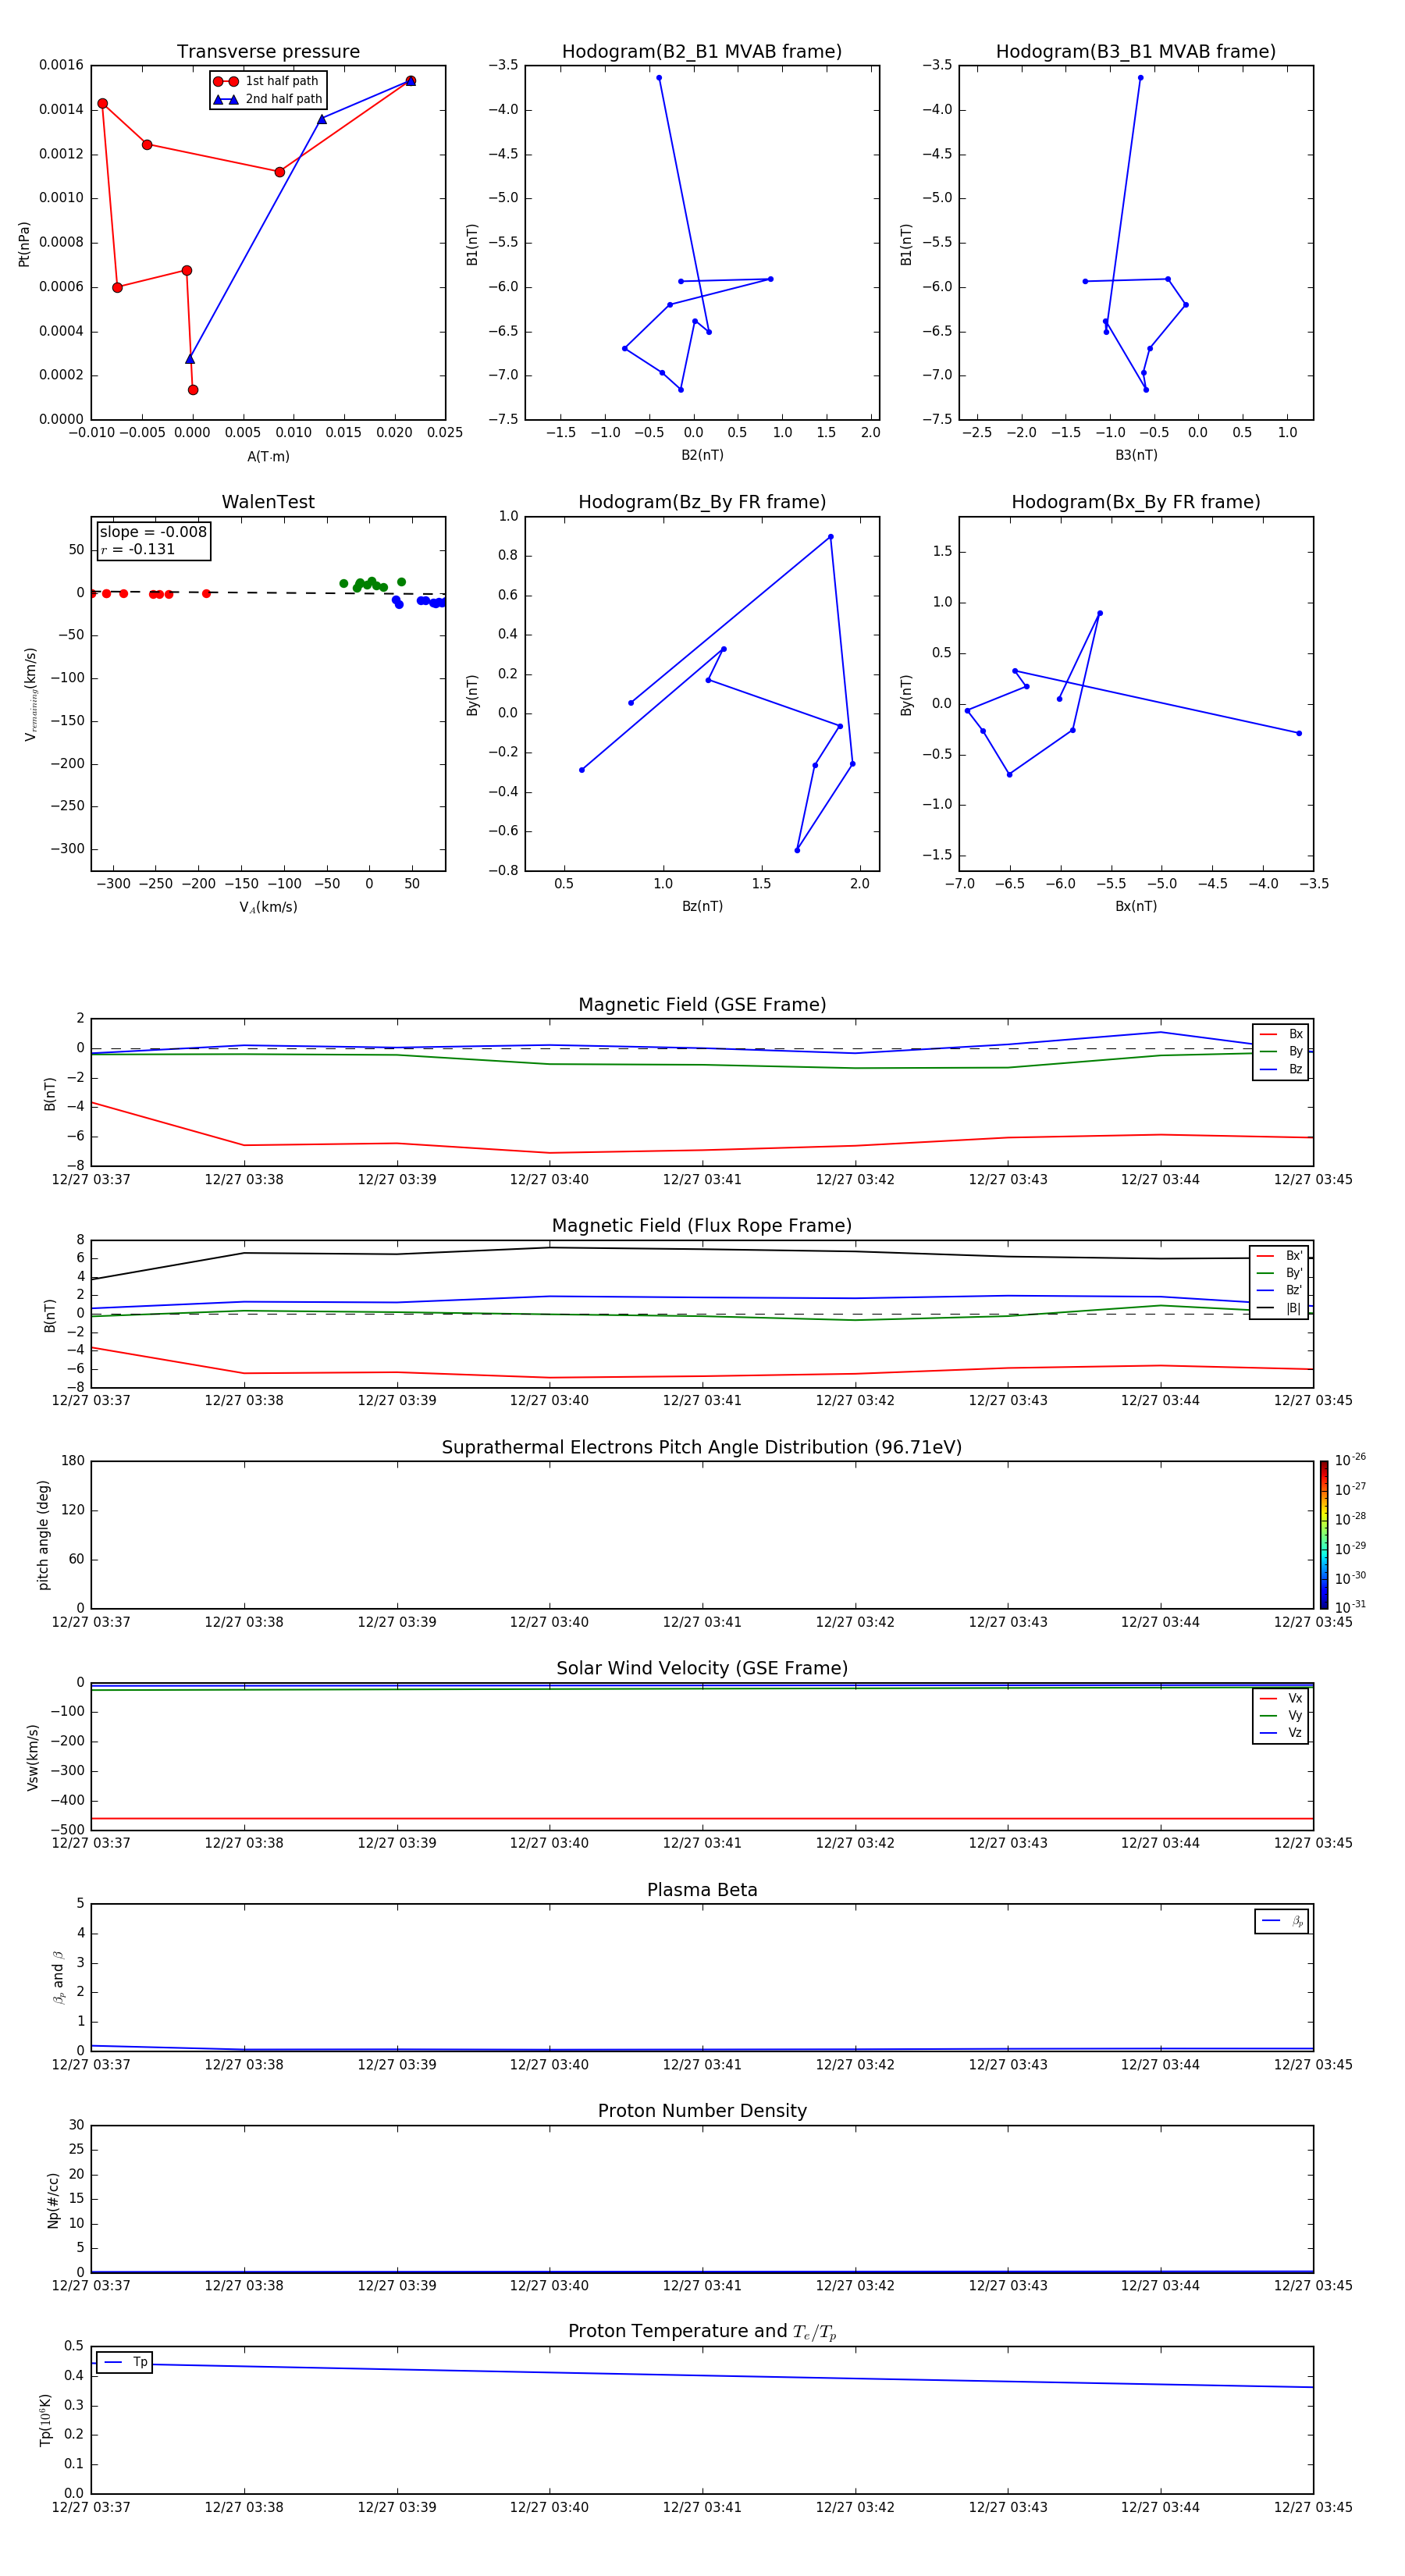
Task: Click the pitch angle colorbar
Action: point(1324,1535)
